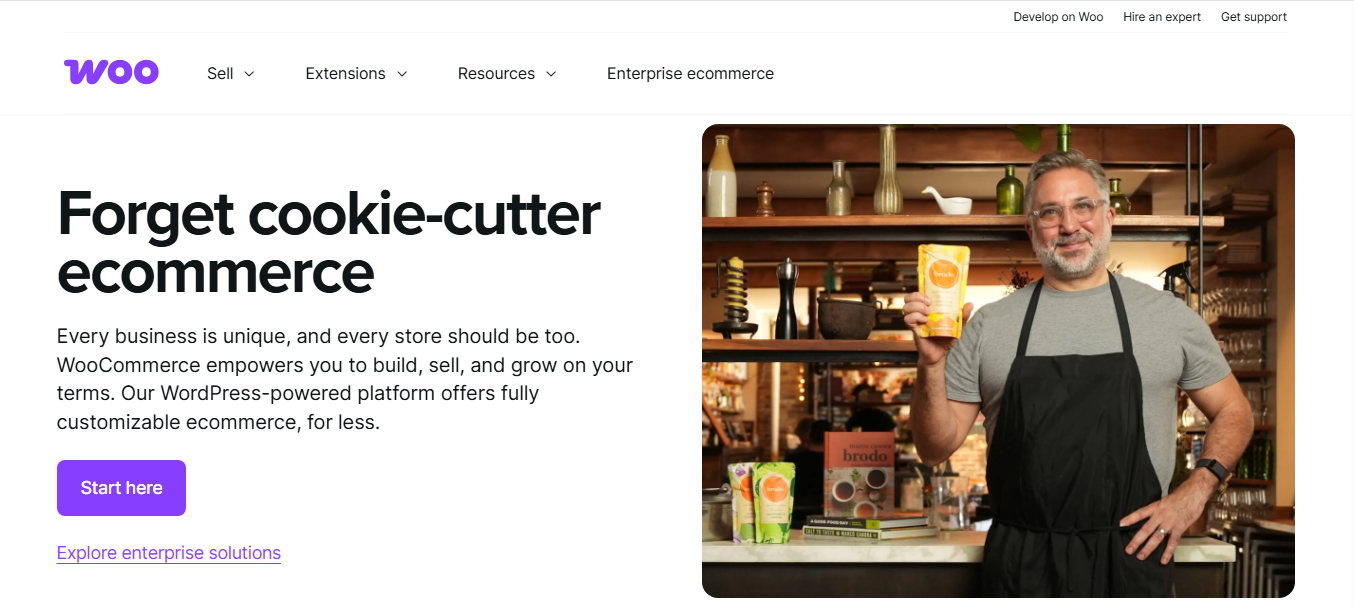Open the Resources chevron dropdown
The width and height of the screenshot is (1354, 607).
point(551,74)
